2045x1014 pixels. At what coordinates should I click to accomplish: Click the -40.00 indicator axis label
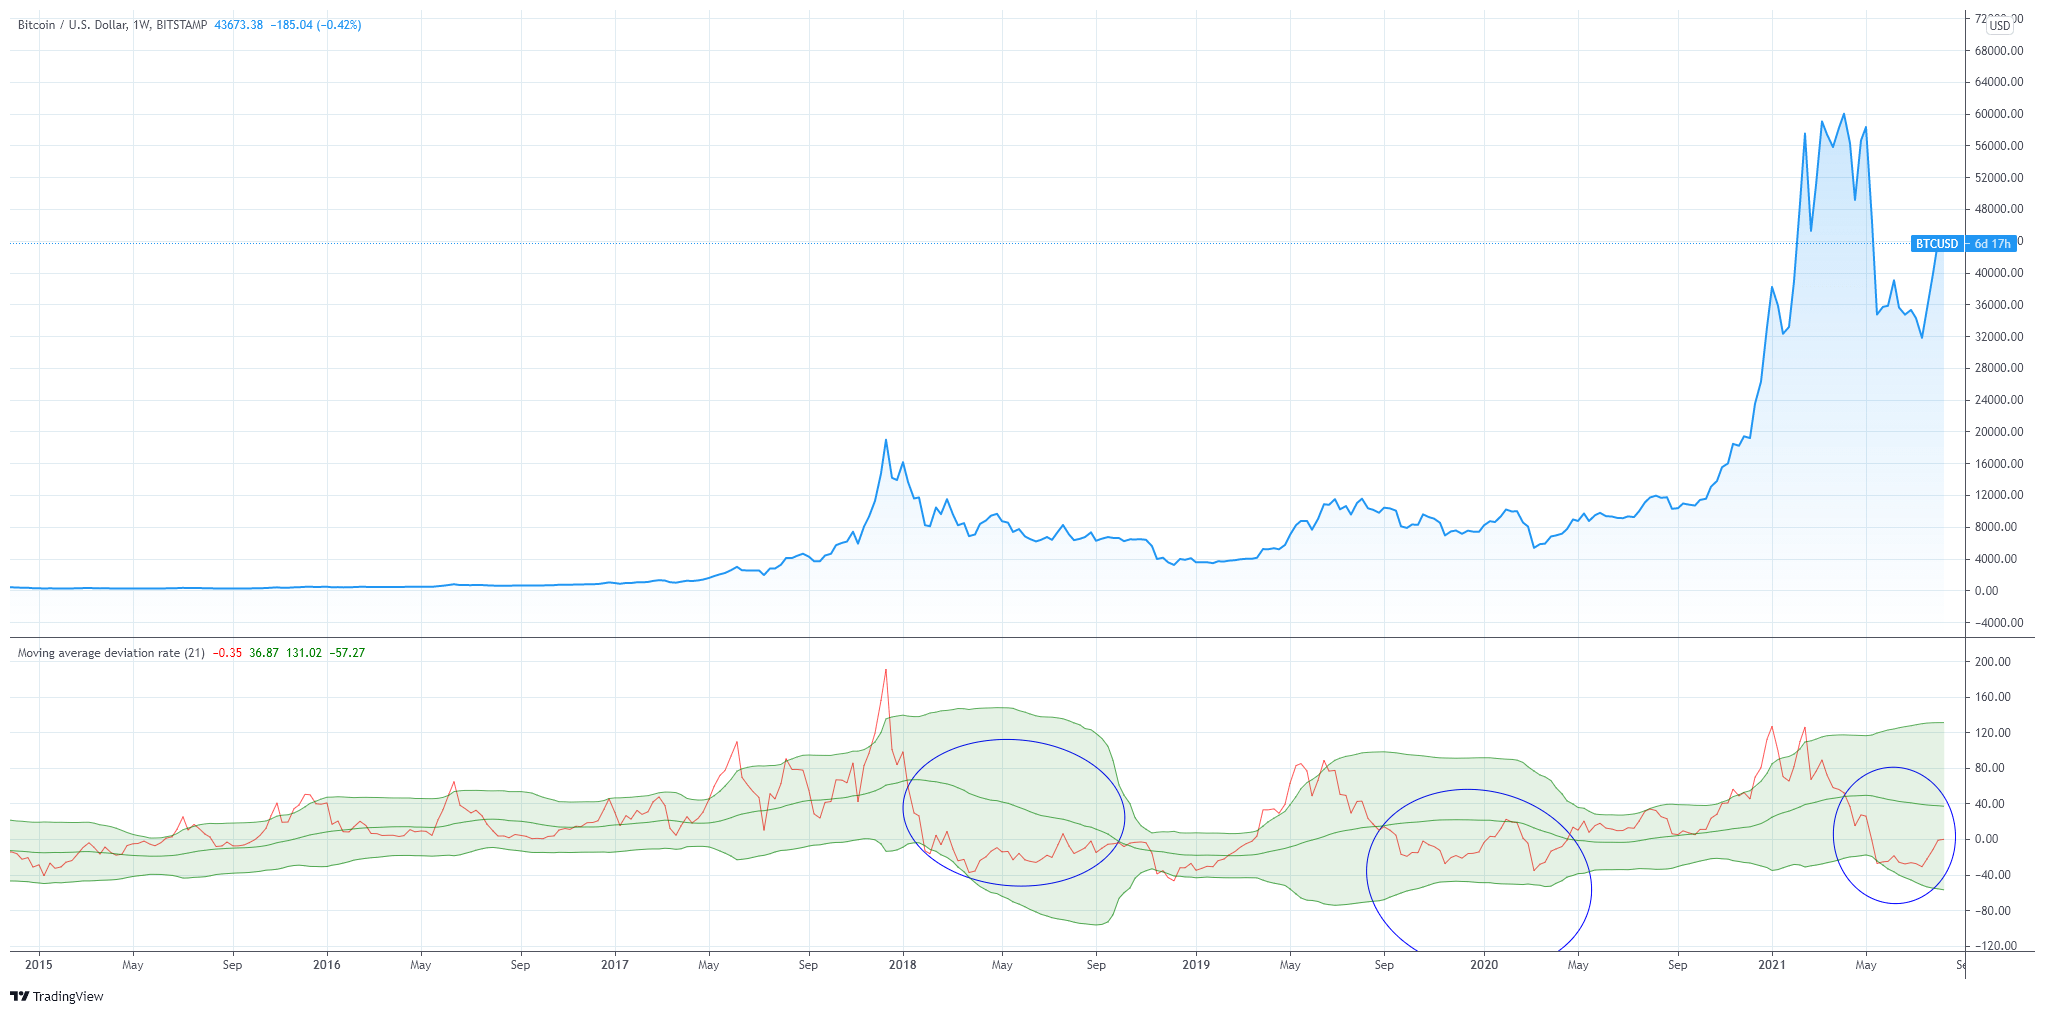[x=1991, y=875]
